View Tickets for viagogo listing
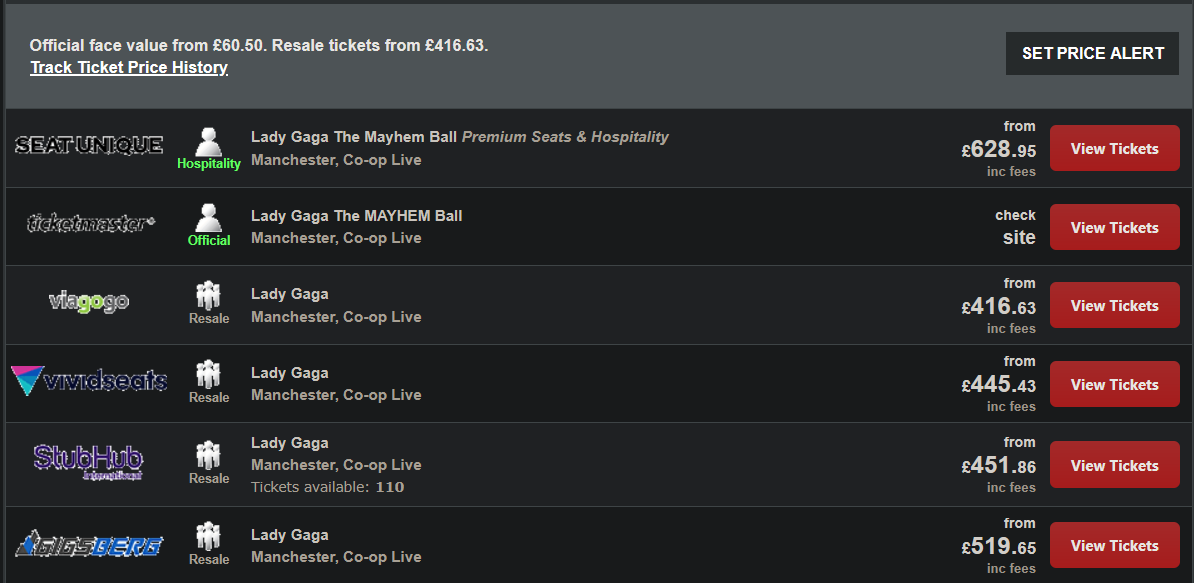The height and width of the screenshot is (583, 1194). point(1115,305)
